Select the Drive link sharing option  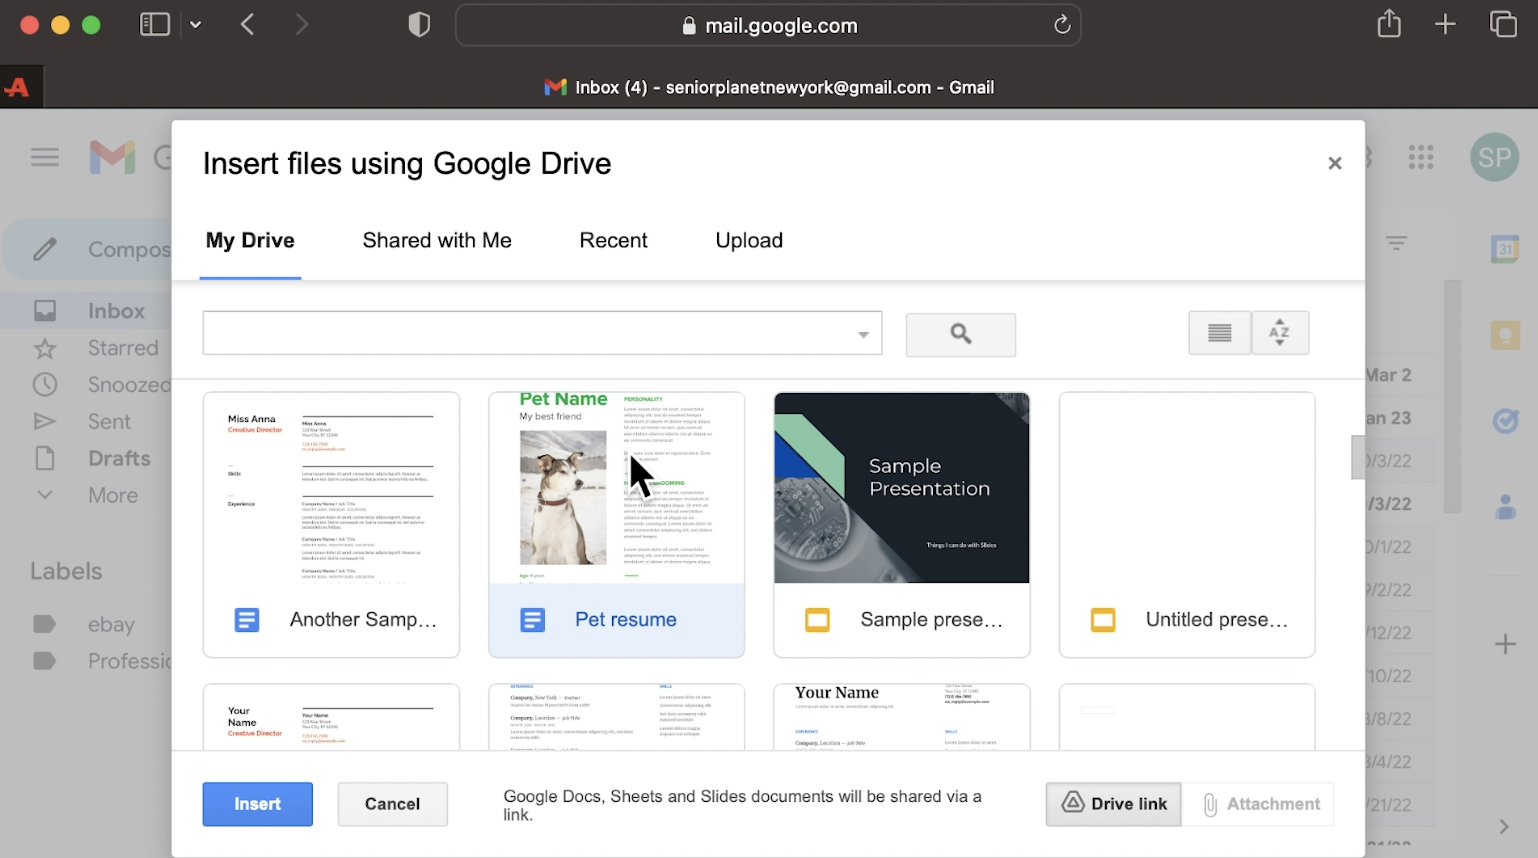click(x=1112, y=804)
